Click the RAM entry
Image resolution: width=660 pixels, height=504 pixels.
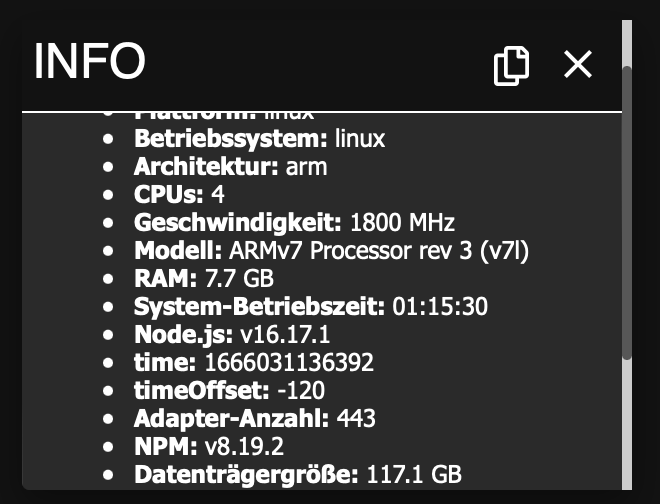204,278
